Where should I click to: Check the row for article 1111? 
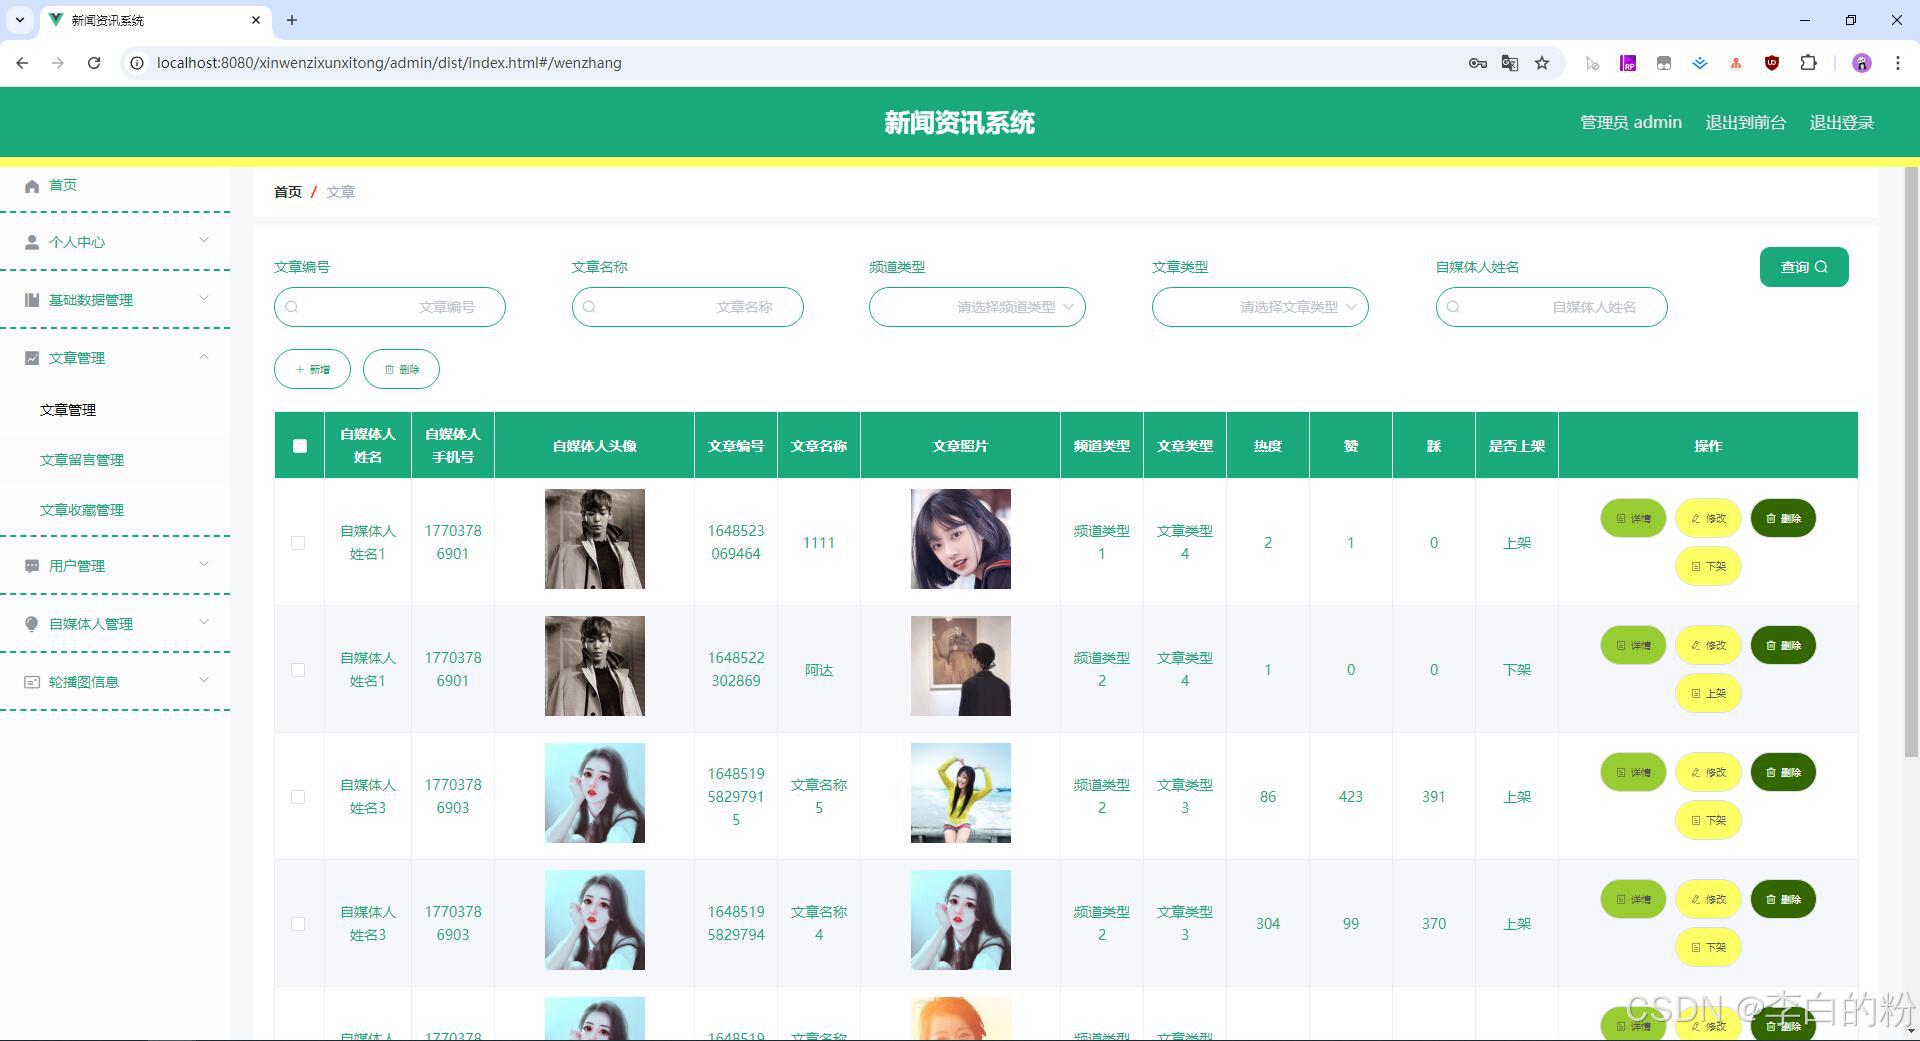tap(298, 543)
